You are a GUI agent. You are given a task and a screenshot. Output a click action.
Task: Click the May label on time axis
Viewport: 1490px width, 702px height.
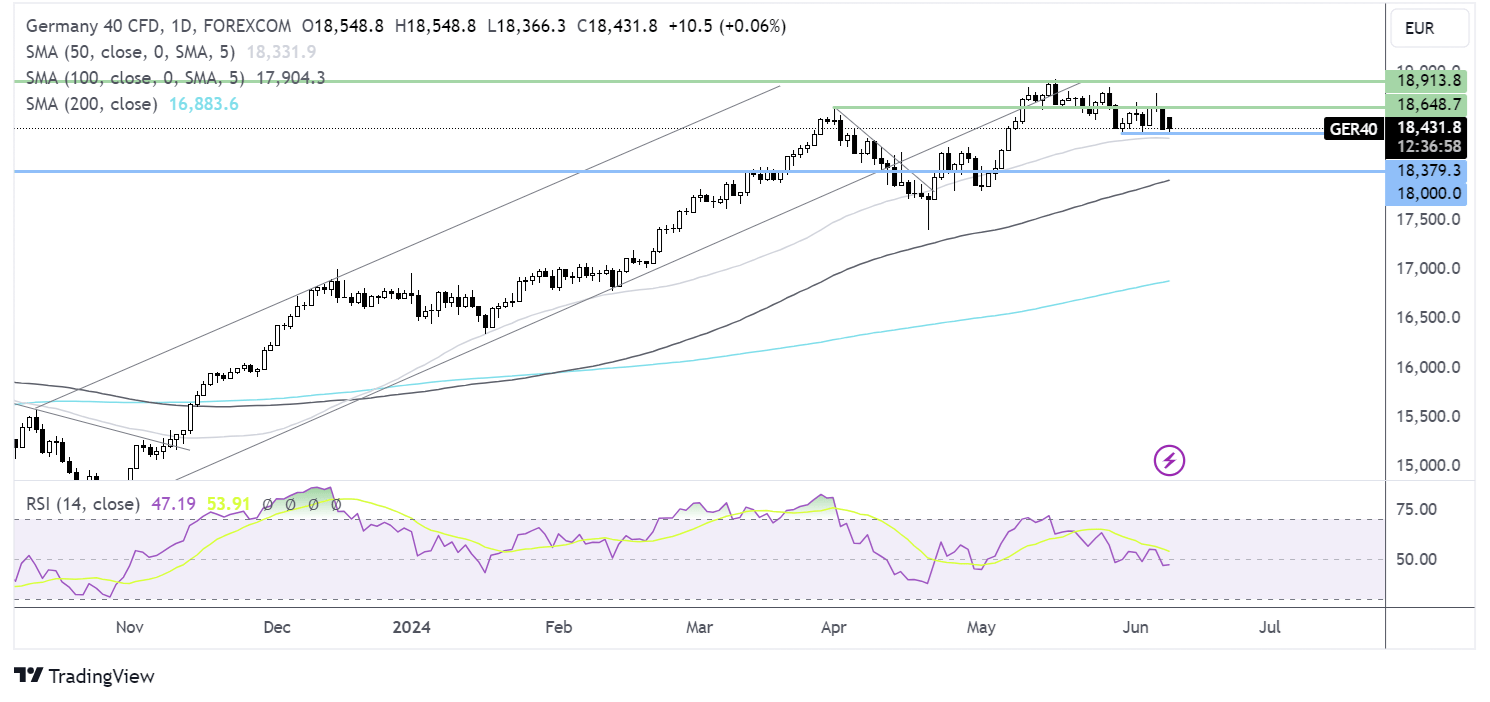[x=982, y=627]
